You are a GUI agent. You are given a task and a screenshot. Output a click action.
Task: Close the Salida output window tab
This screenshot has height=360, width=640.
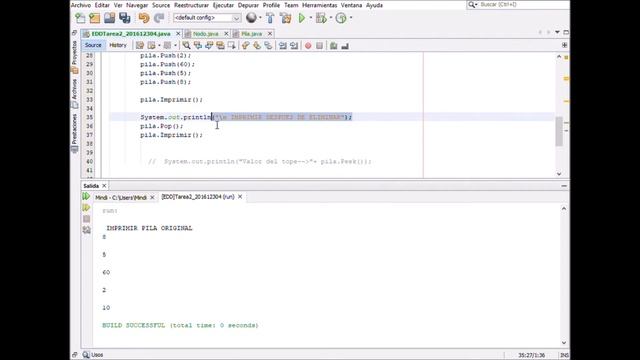(x=104, y=186)
